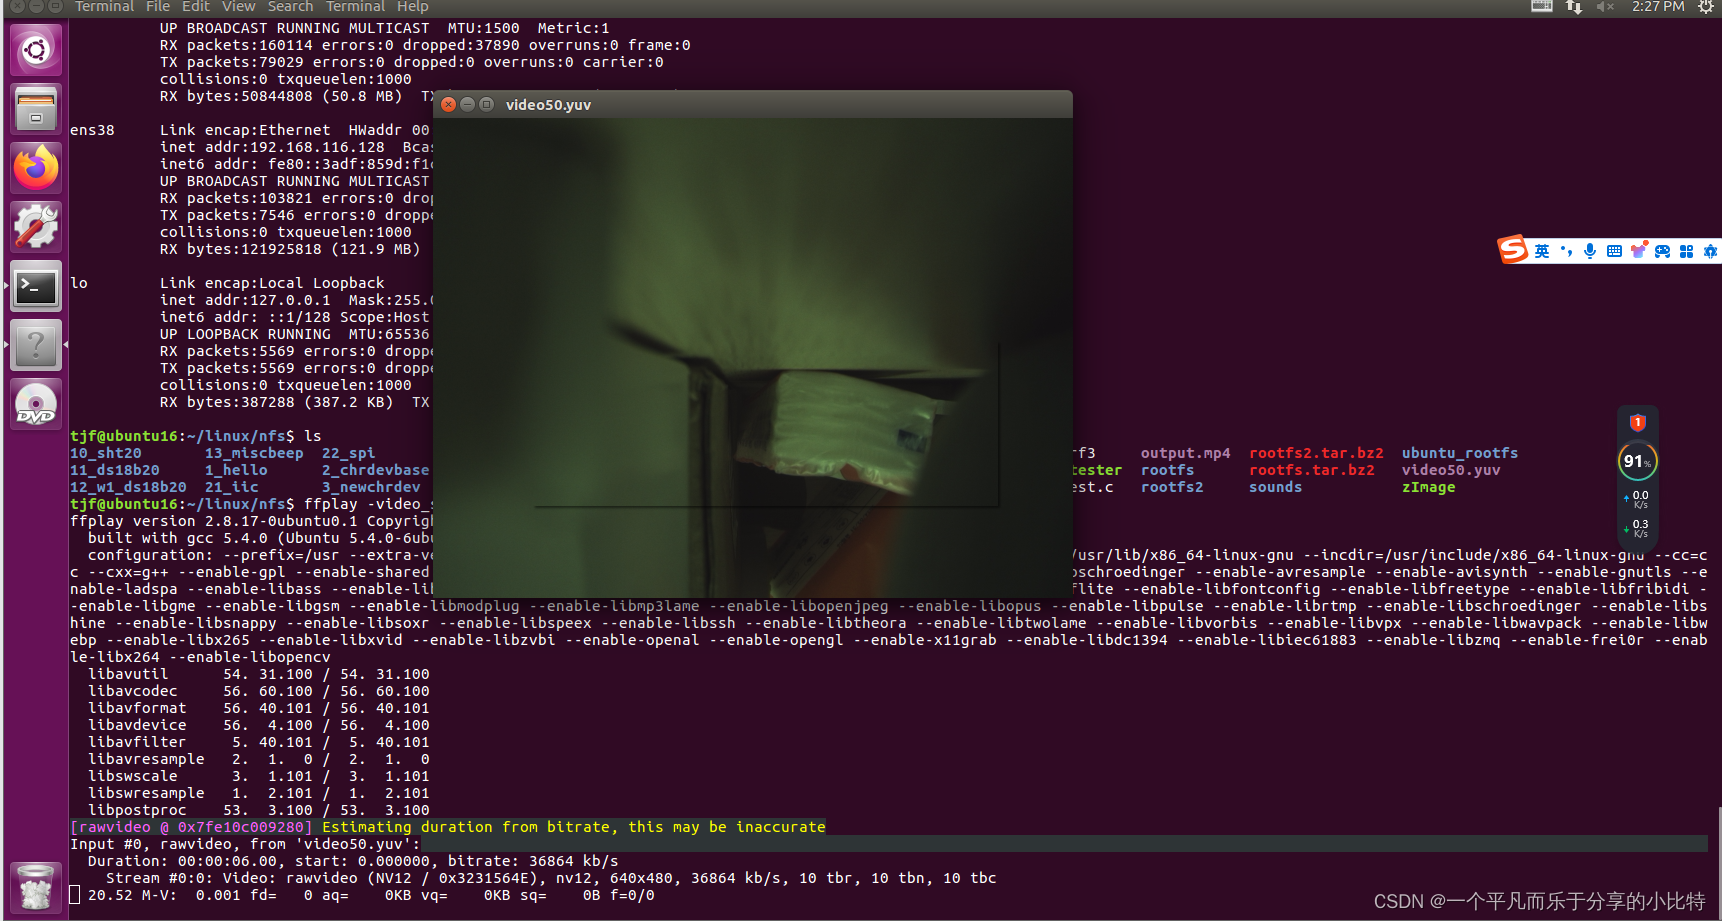Viewport: 1722px width, 921px height.
Task: Click the rootfs2 directory name
Action: (x=1172, y=487)
